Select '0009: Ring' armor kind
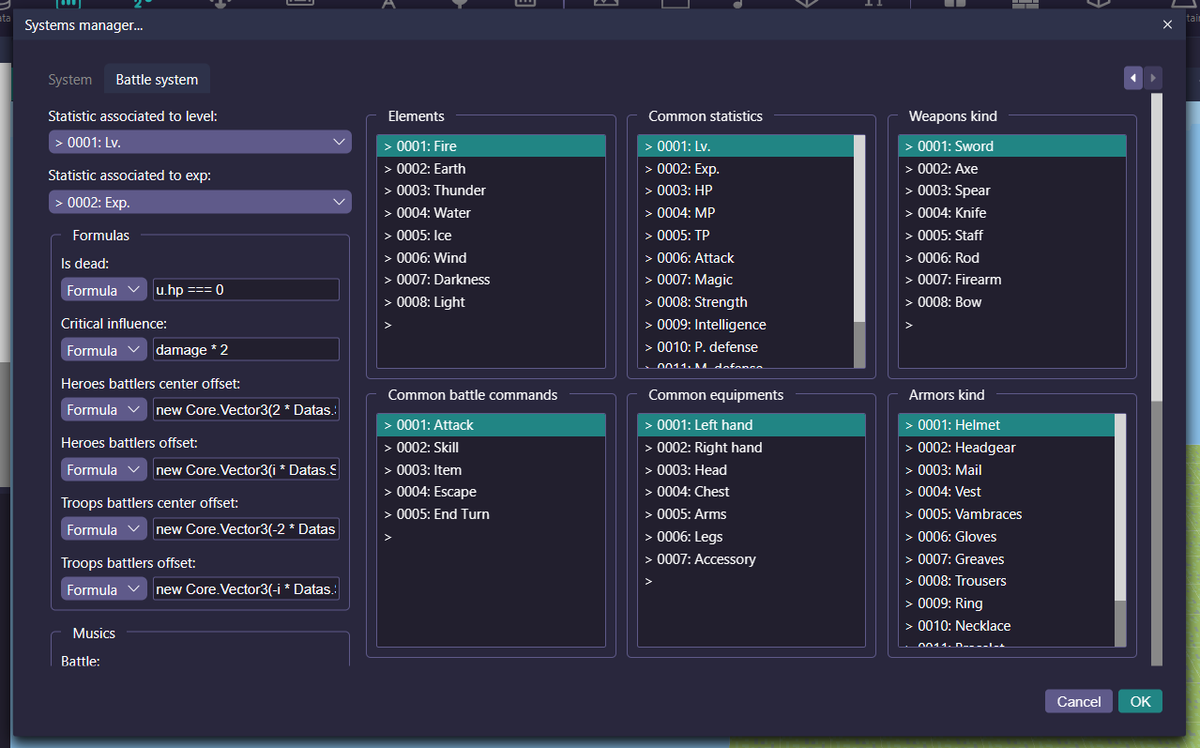 click(x=1006, y=603)
